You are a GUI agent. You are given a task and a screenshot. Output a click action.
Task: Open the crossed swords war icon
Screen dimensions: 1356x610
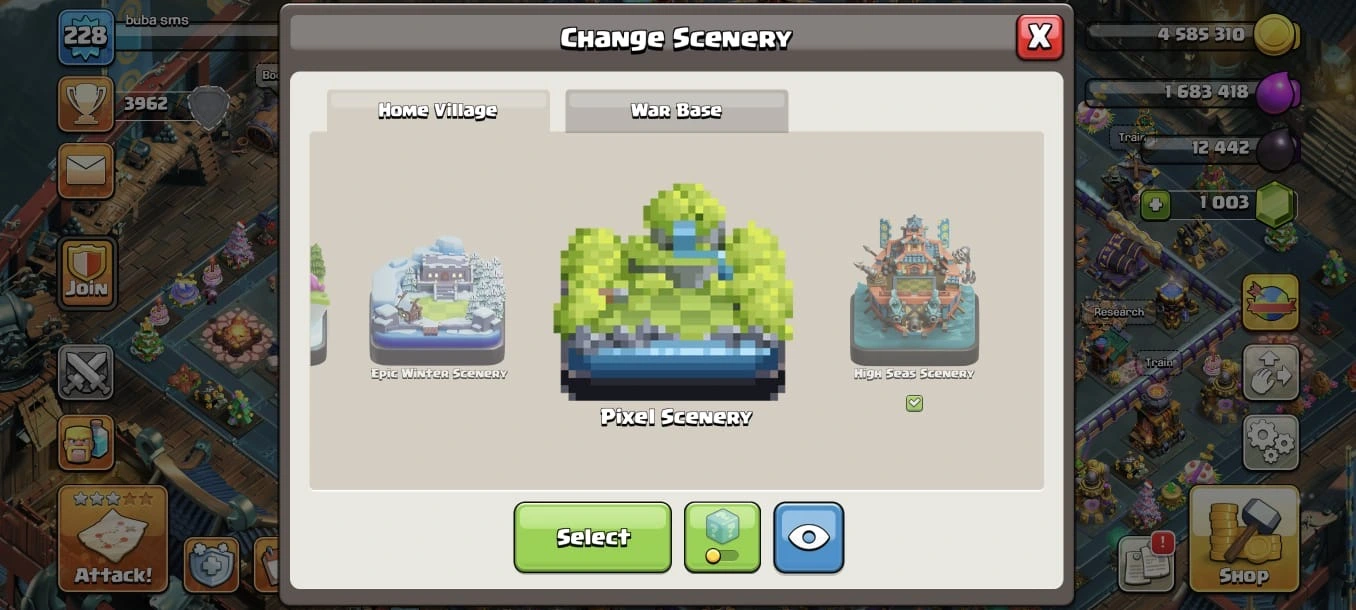coord(86,372)
